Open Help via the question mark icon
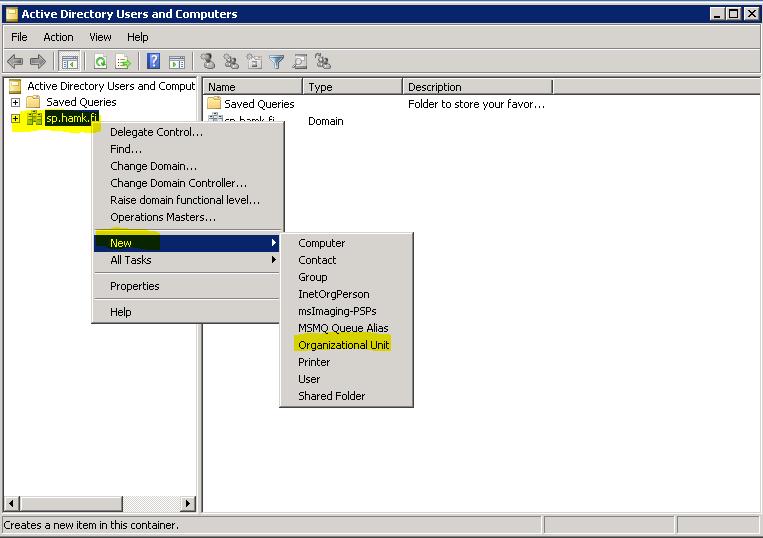Screen dimensions: 763x538 [153, 61]
